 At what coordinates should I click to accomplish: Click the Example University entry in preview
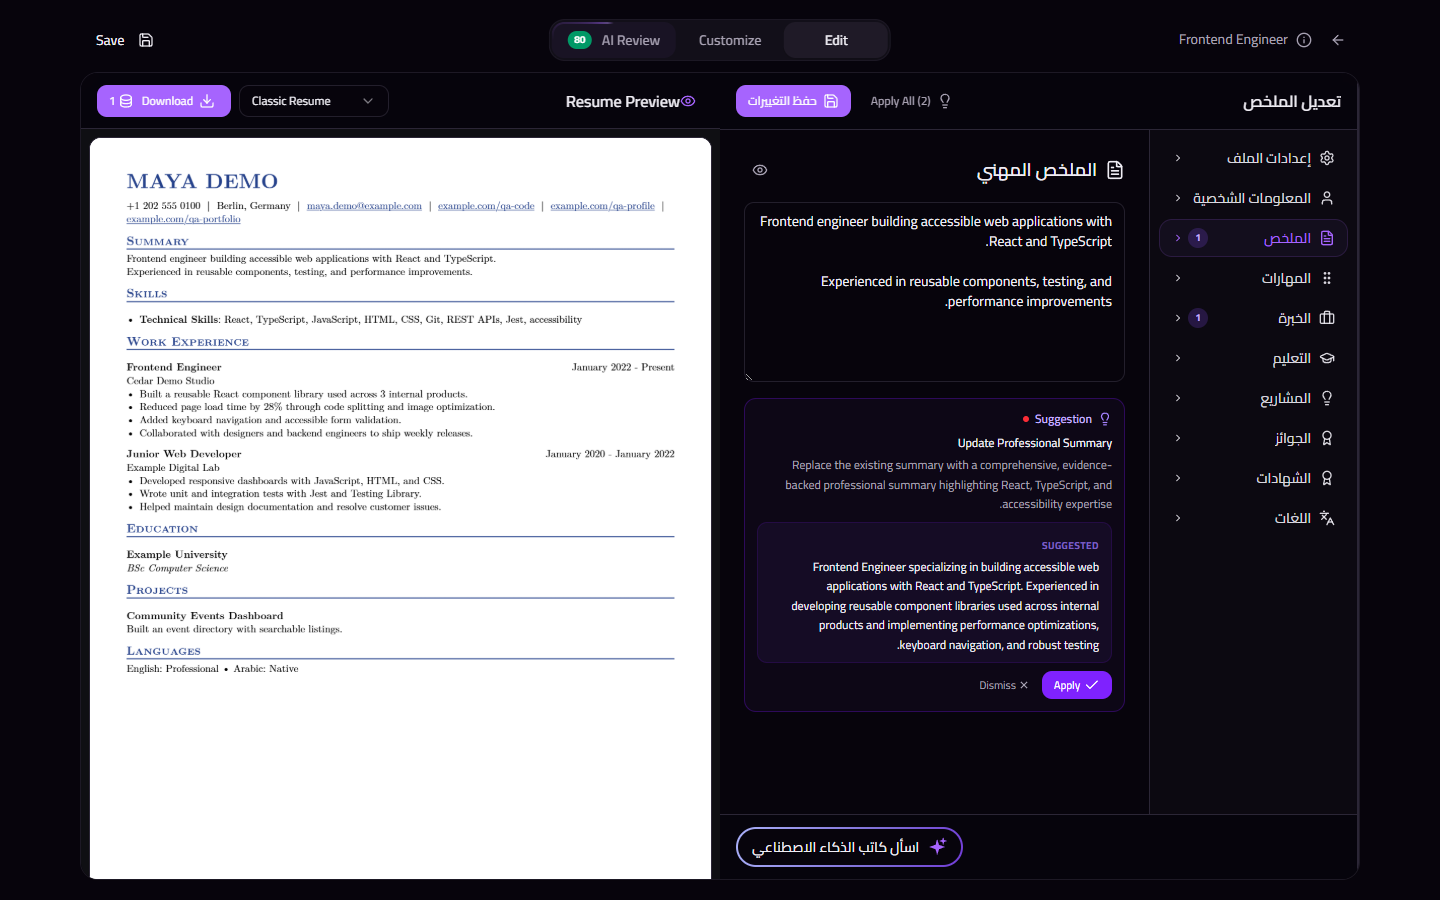click(177, 554)
